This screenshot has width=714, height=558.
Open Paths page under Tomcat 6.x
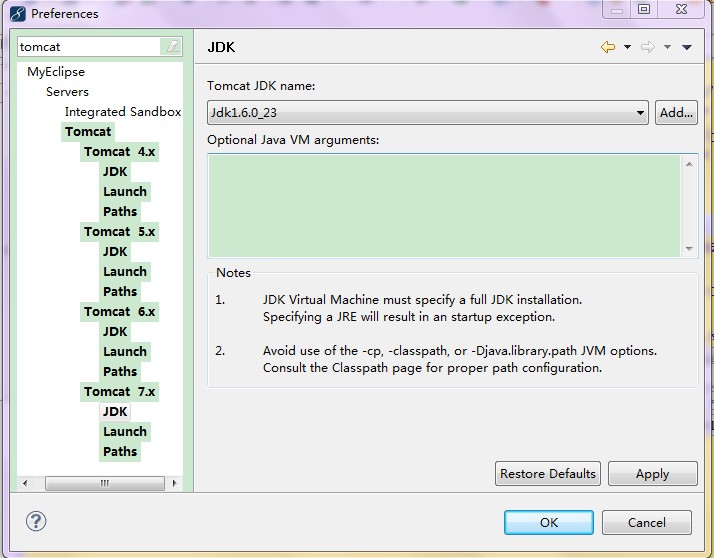pyautogui.click(x=120, y=372)
